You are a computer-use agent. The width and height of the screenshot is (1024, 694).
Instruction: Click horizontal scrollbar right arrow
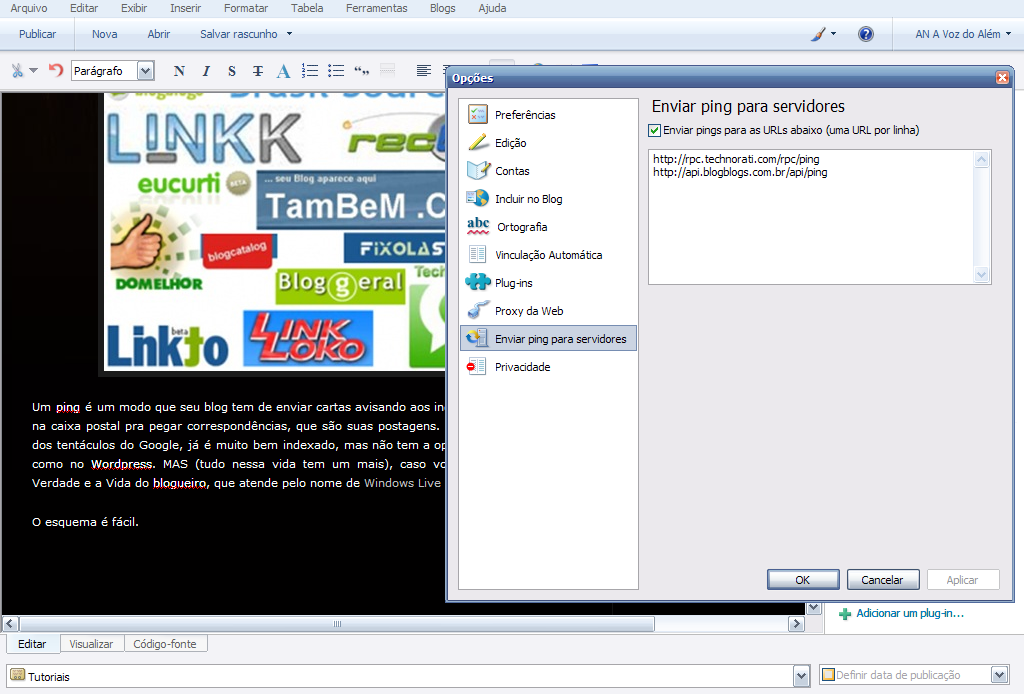pos(795,623)
